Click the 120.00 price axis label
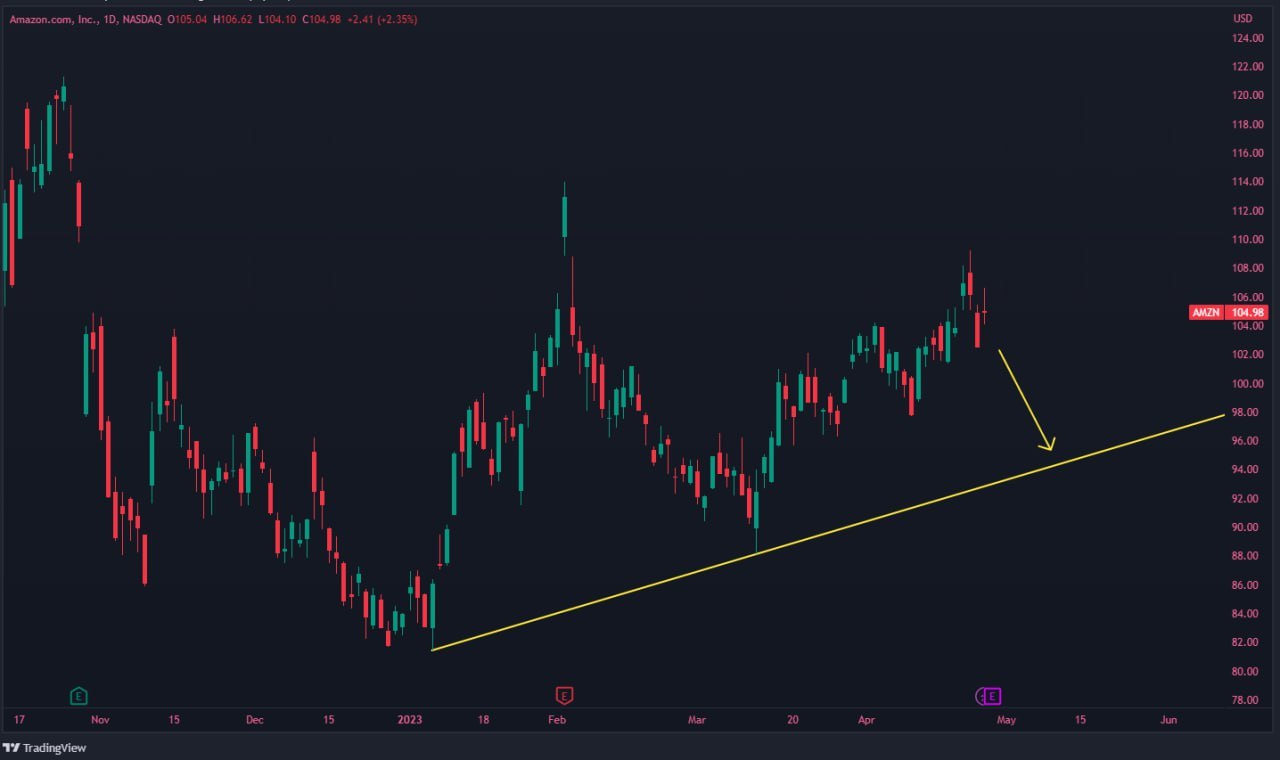This screenshot has width=1280, height=760. (x=1247, y=96)
